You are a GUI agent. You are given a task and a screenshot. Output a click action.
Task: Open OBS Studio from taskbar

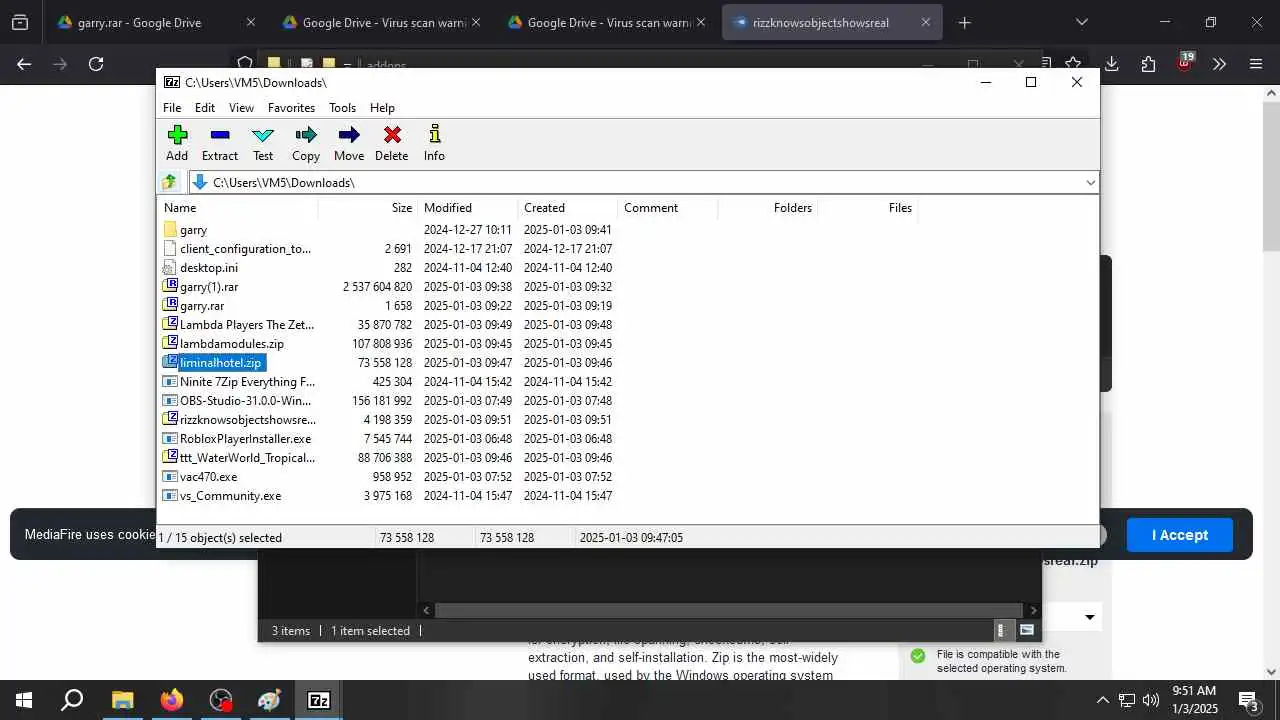point(221,700)
